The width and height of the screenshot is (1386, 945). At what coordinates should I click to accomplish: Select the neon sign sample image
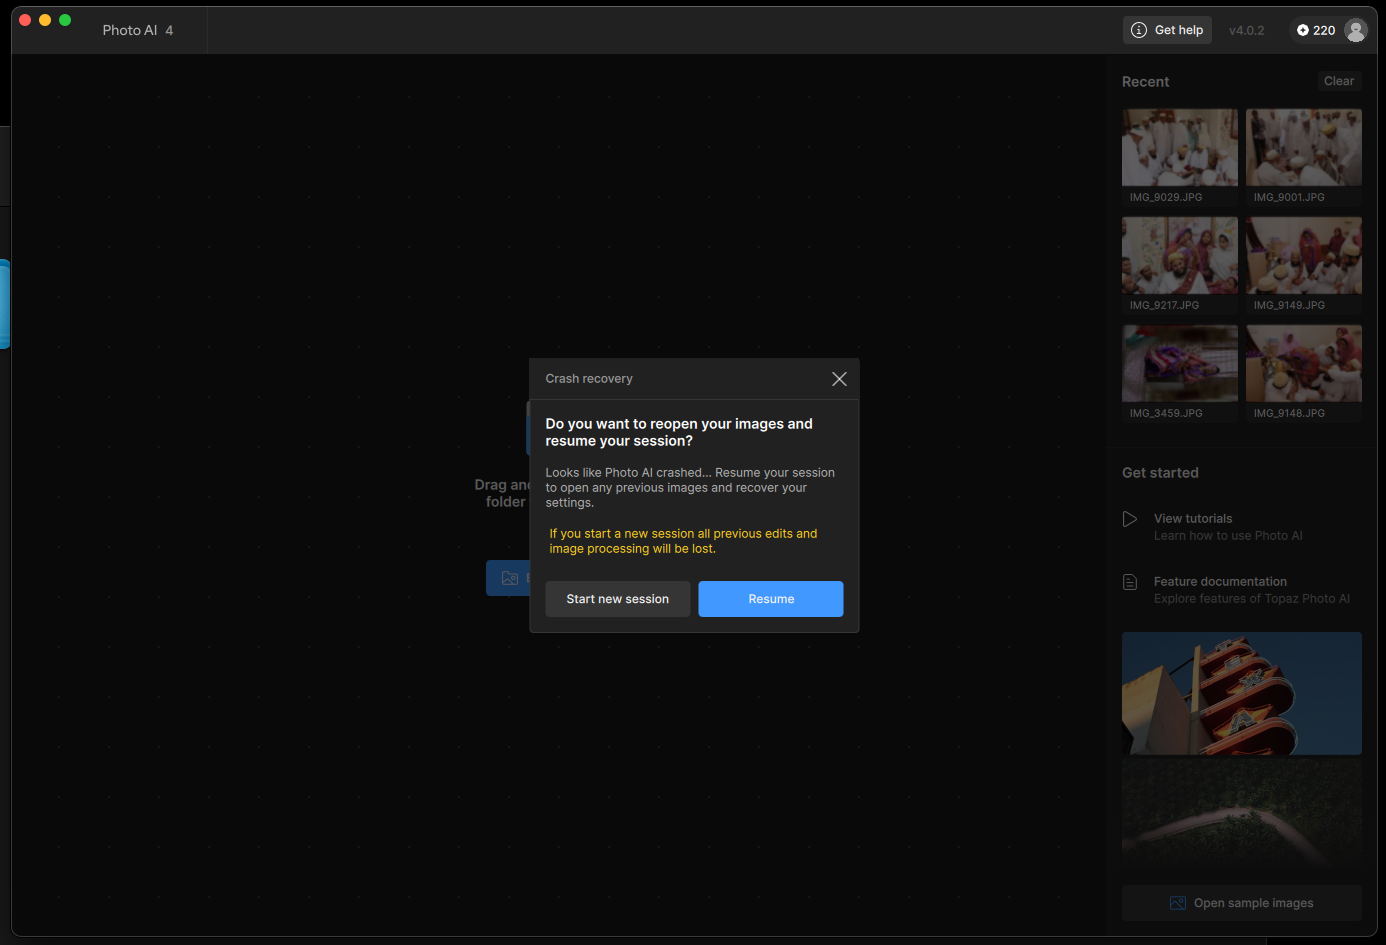tap(1242, 693)
